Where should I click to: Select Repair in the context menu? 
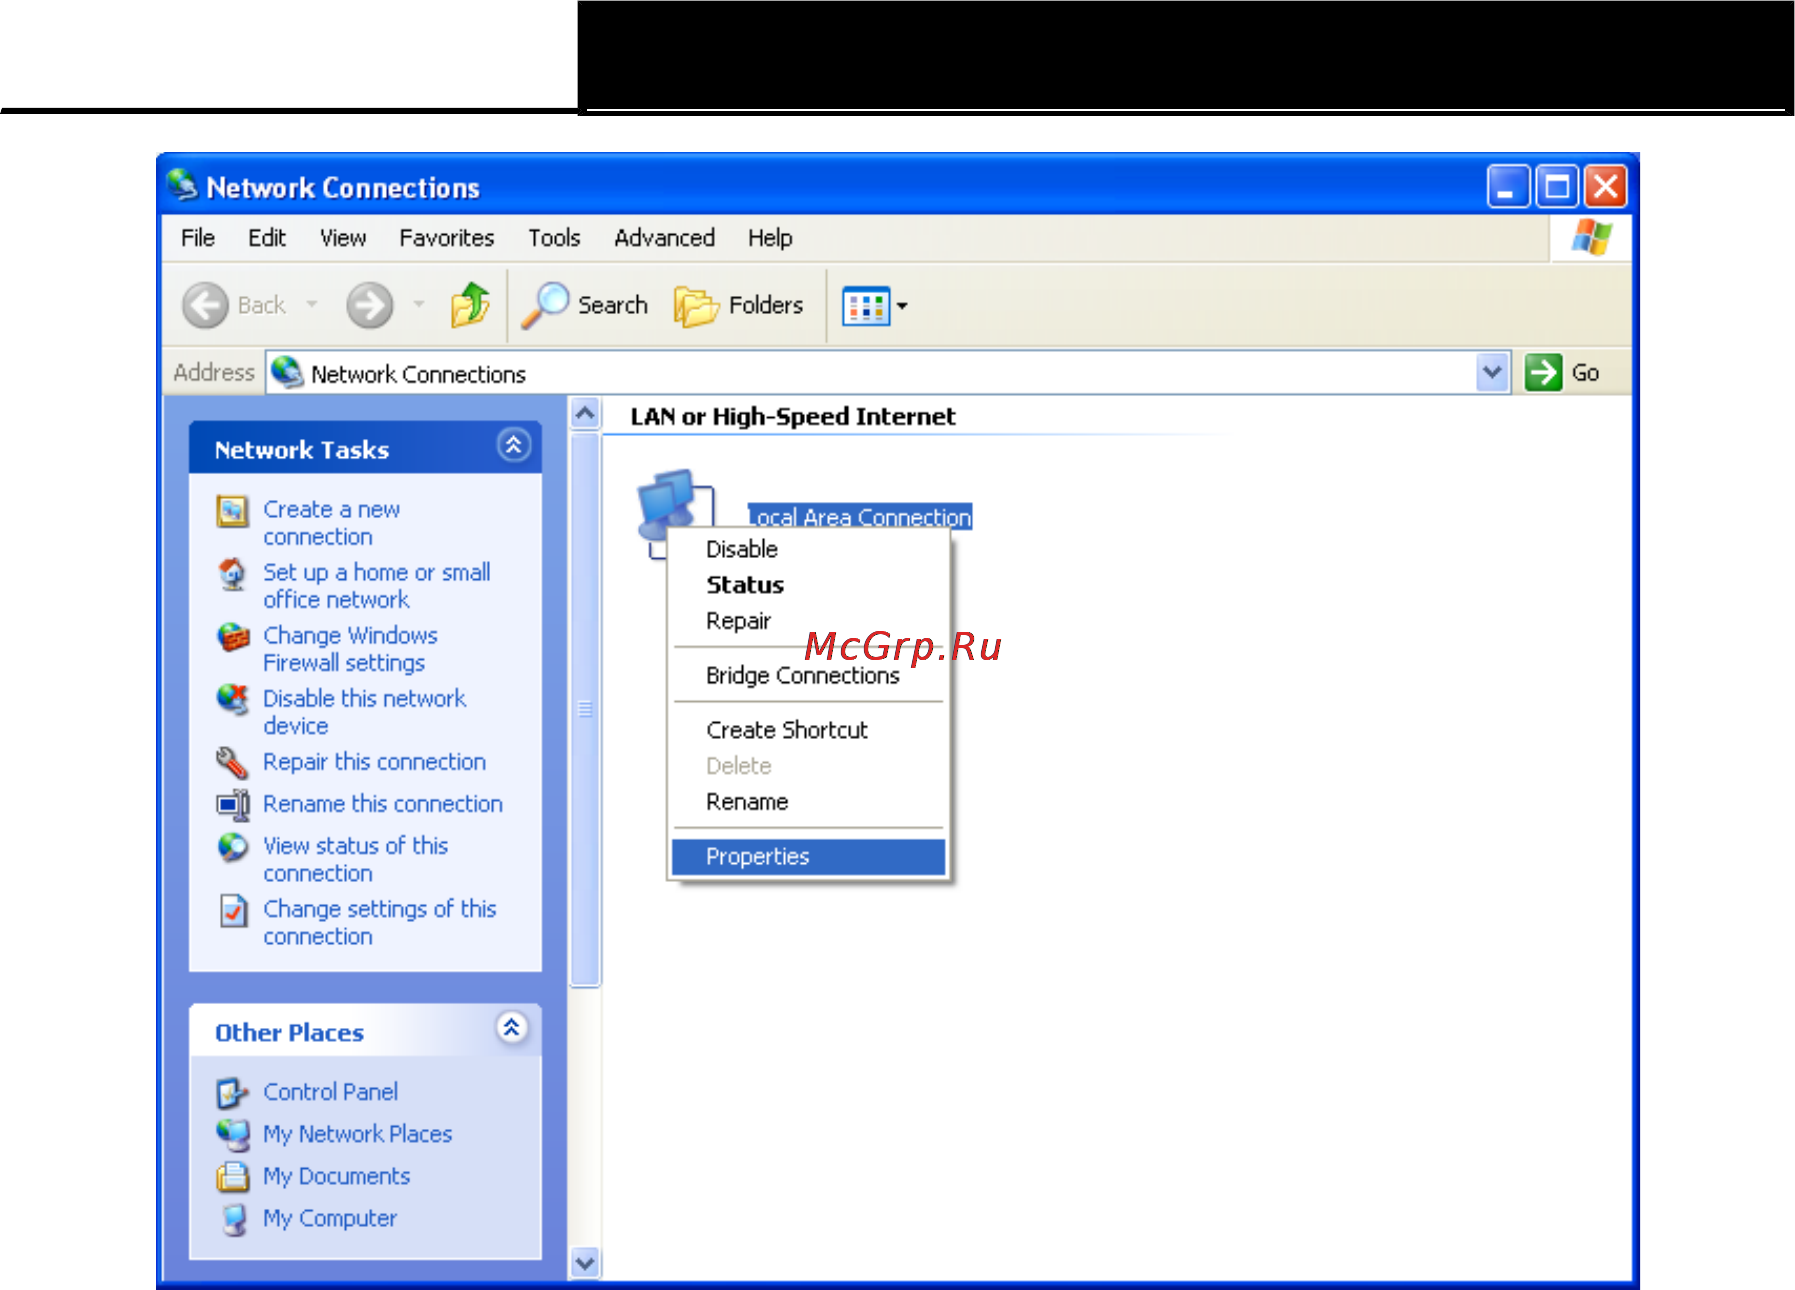tap(808, 621)
